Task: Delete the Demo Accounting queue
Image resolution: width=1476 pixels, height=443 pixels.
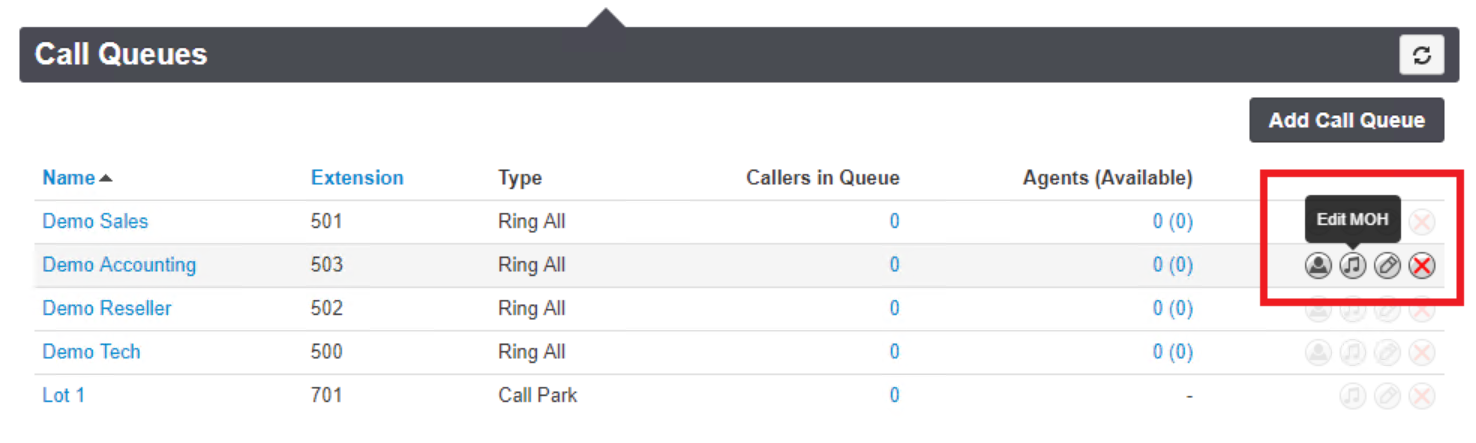Action: tap(1422, 266)
